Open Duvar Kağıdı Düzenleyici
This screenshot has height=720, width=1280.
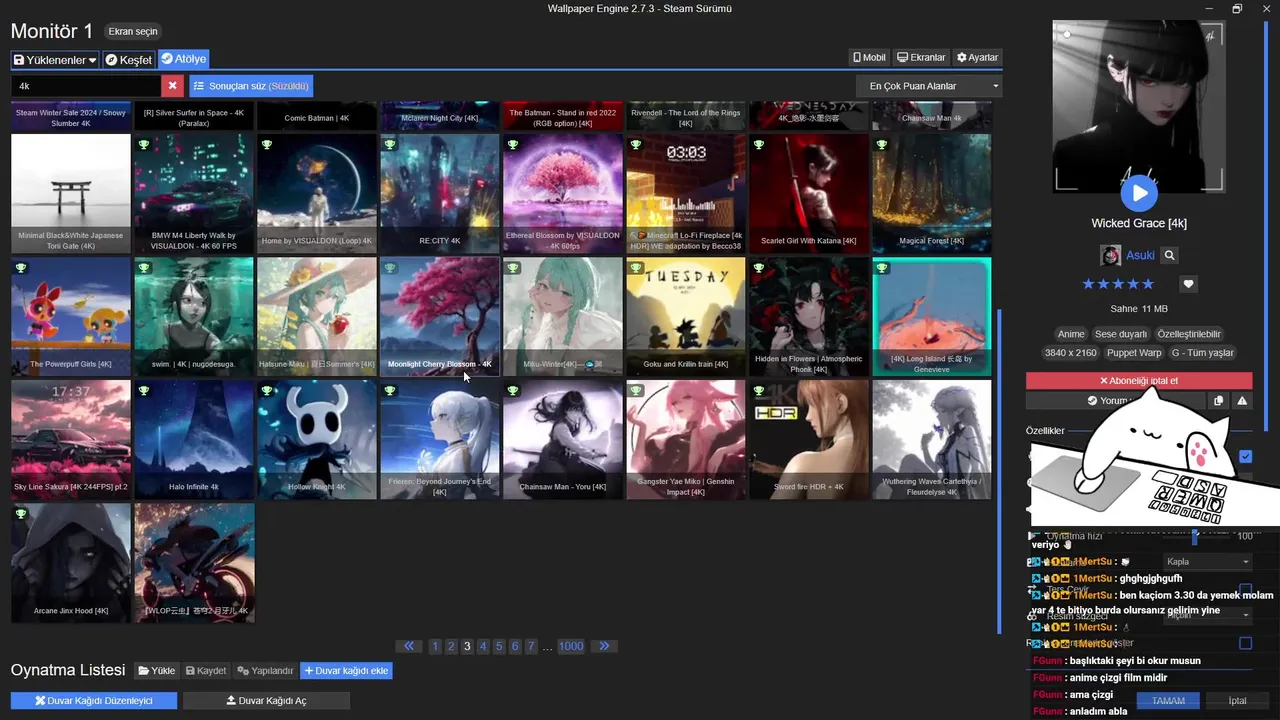(x=94, y=701)
